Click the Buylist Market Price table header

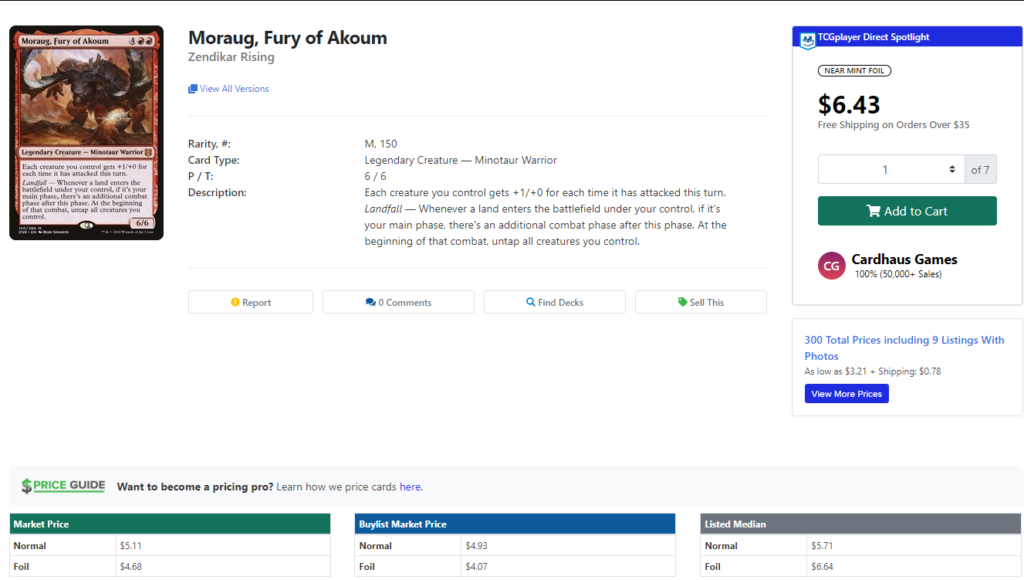tap(515, 524)
